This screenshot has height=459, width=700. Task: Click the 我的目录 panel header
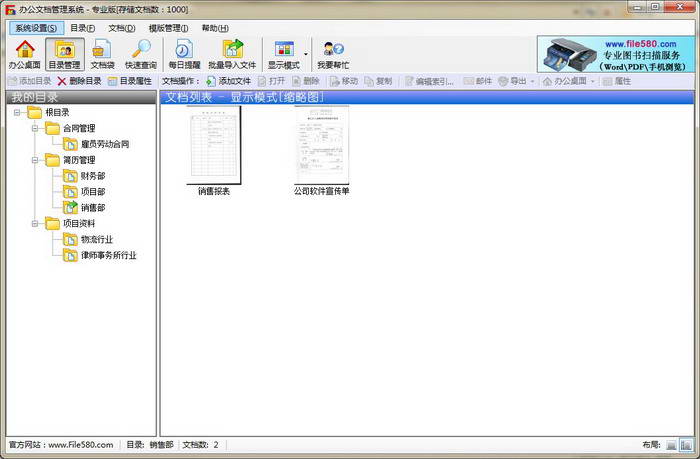(81, 97)
